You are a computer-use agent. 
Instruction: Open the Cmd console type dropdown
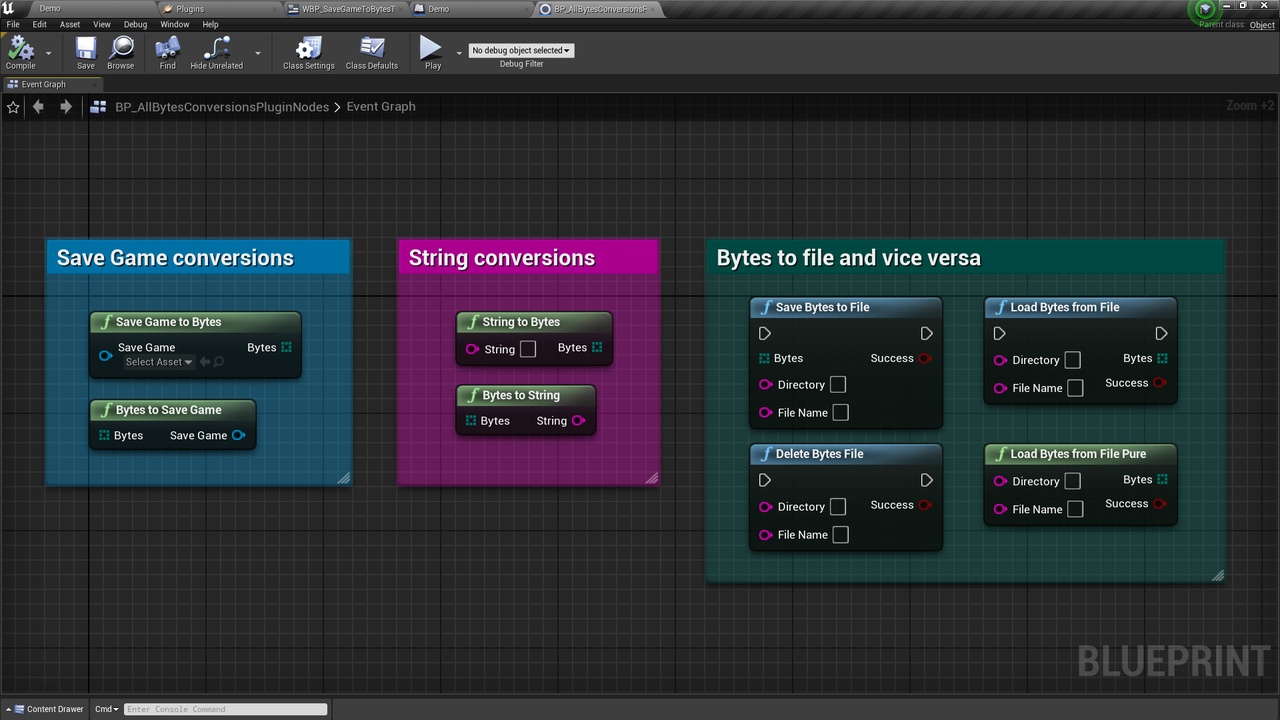point(106,709)
